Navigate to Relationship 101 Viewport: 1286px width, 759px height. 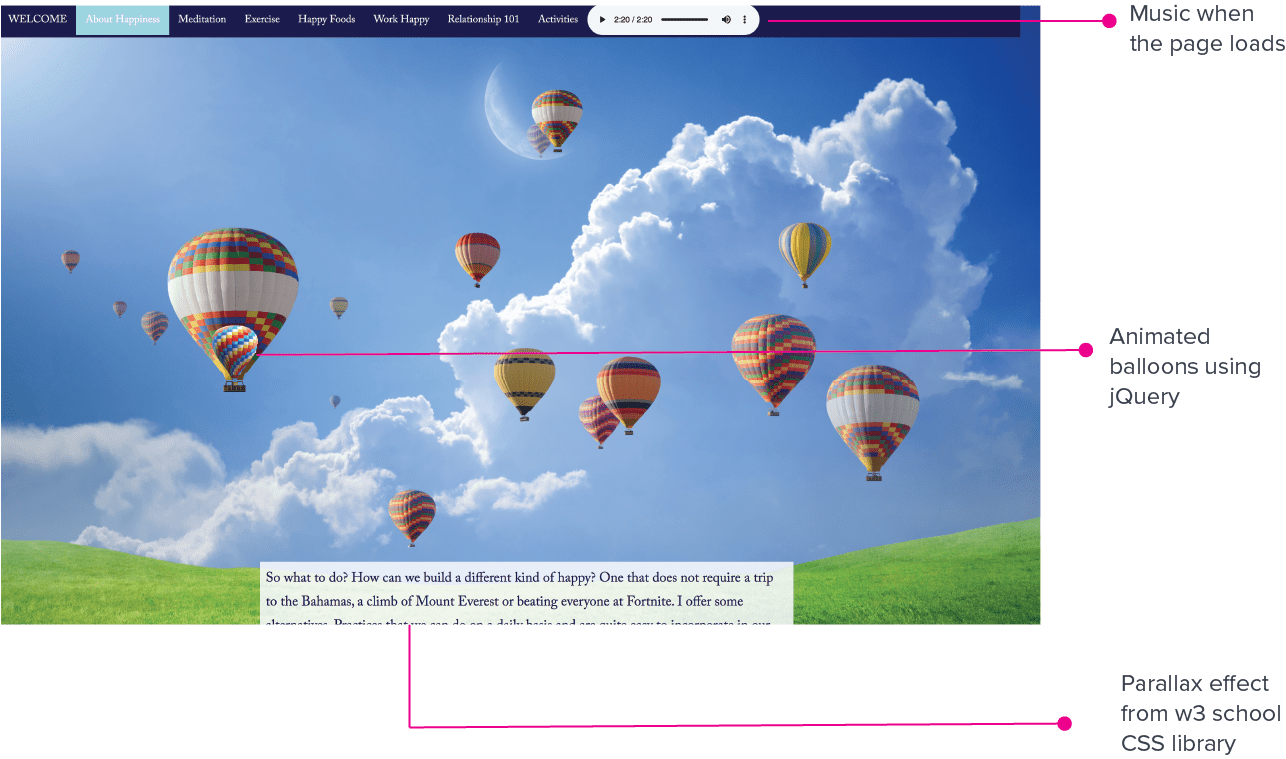[x=483, y=18]
